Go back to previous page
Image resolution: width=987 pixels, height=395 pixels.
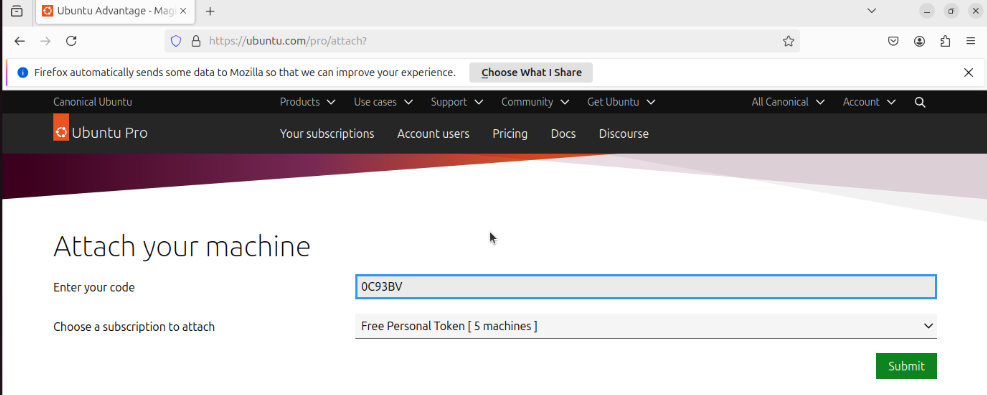(20, 41)
